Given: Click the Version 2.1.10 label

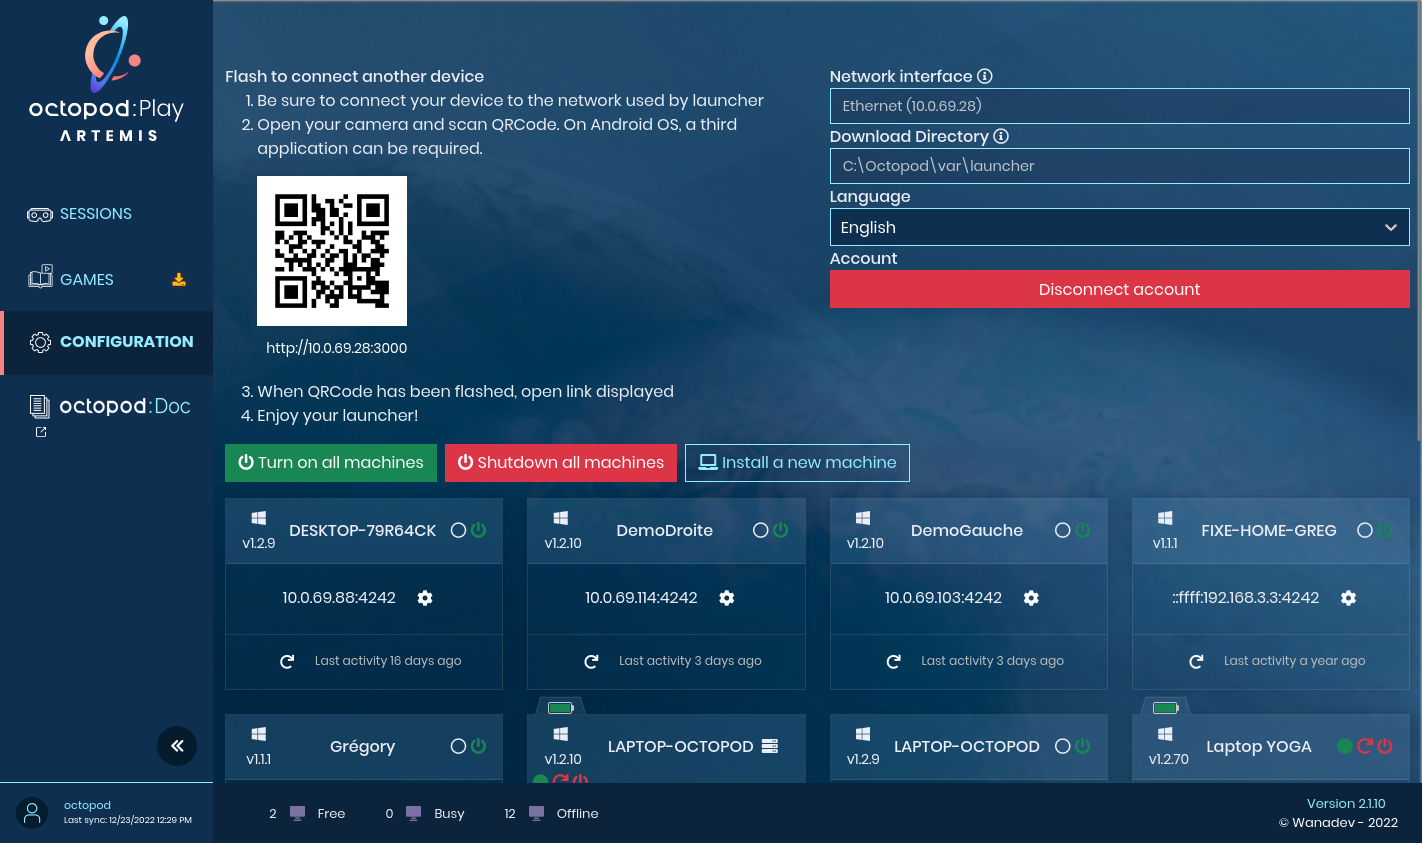Looking at the screenshot, I should tap(1346, 804).
